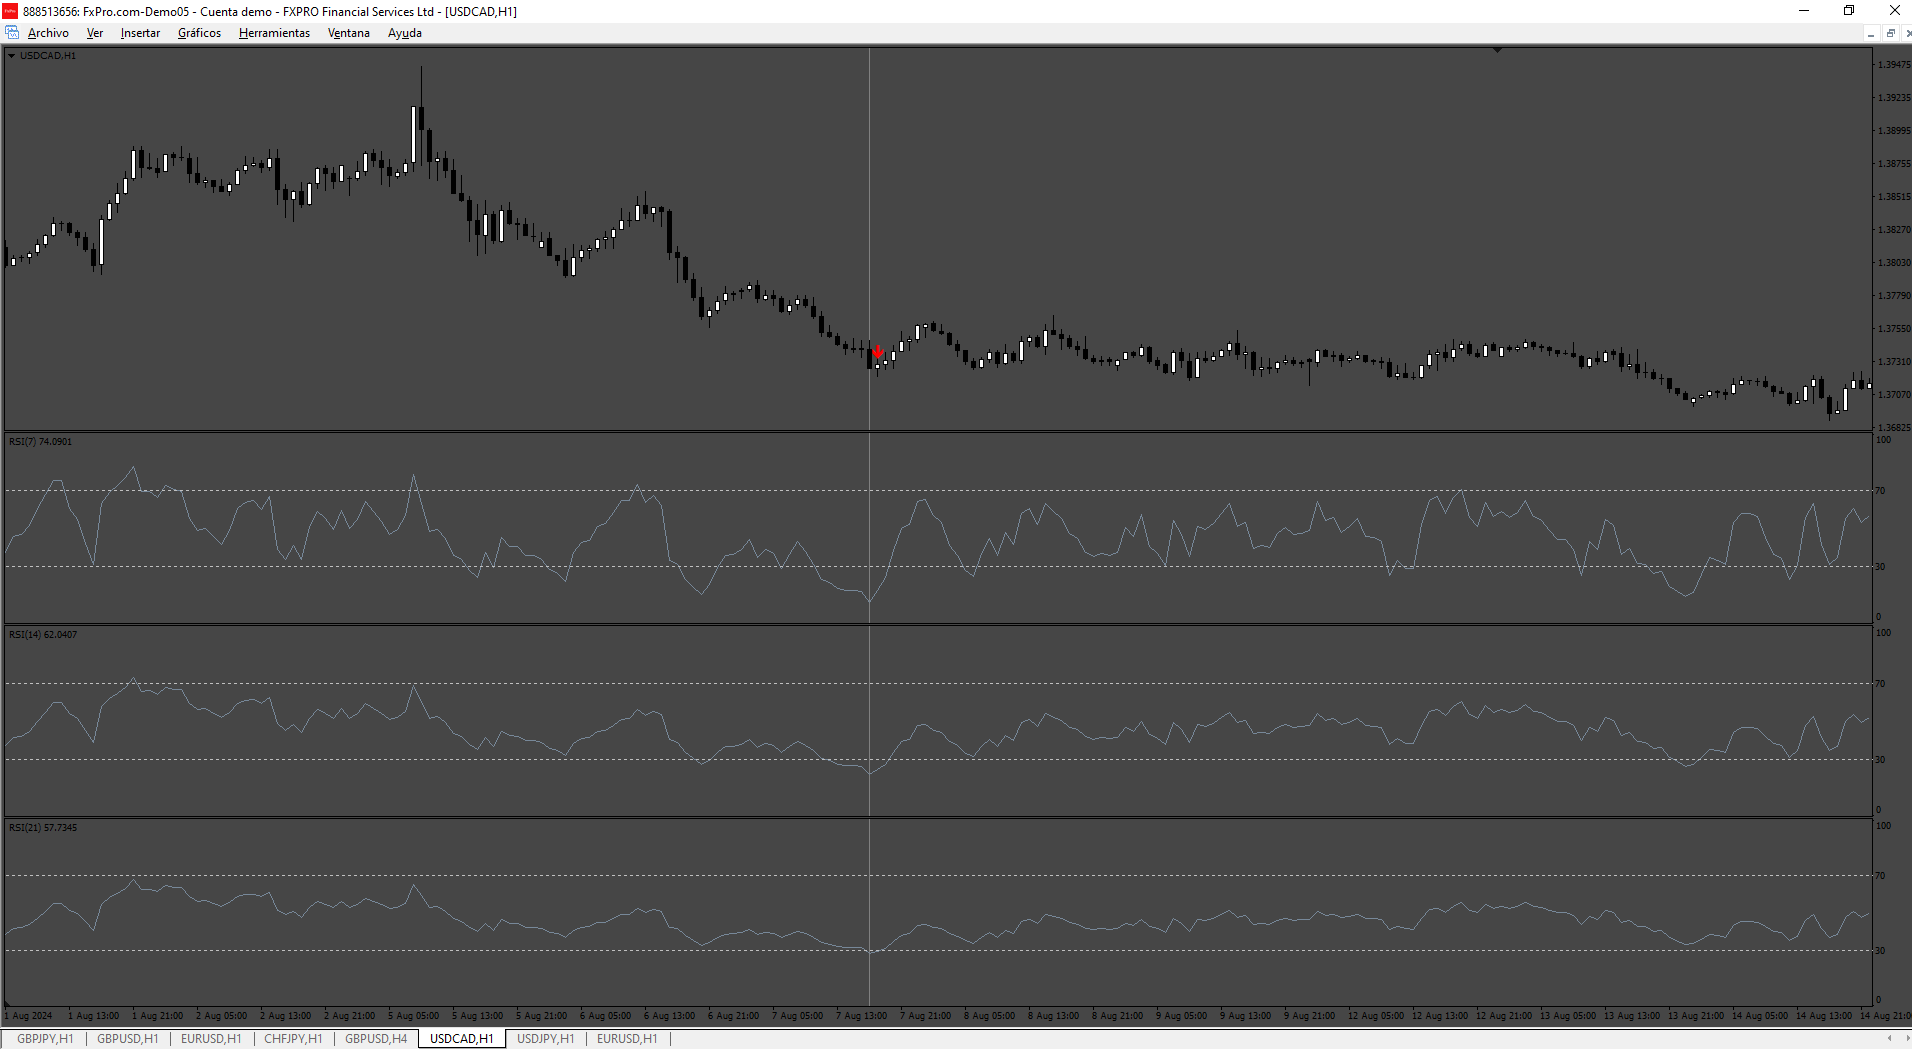
Task: Click the '7 Aug 13:00' time axis label
Action: 861,1016
